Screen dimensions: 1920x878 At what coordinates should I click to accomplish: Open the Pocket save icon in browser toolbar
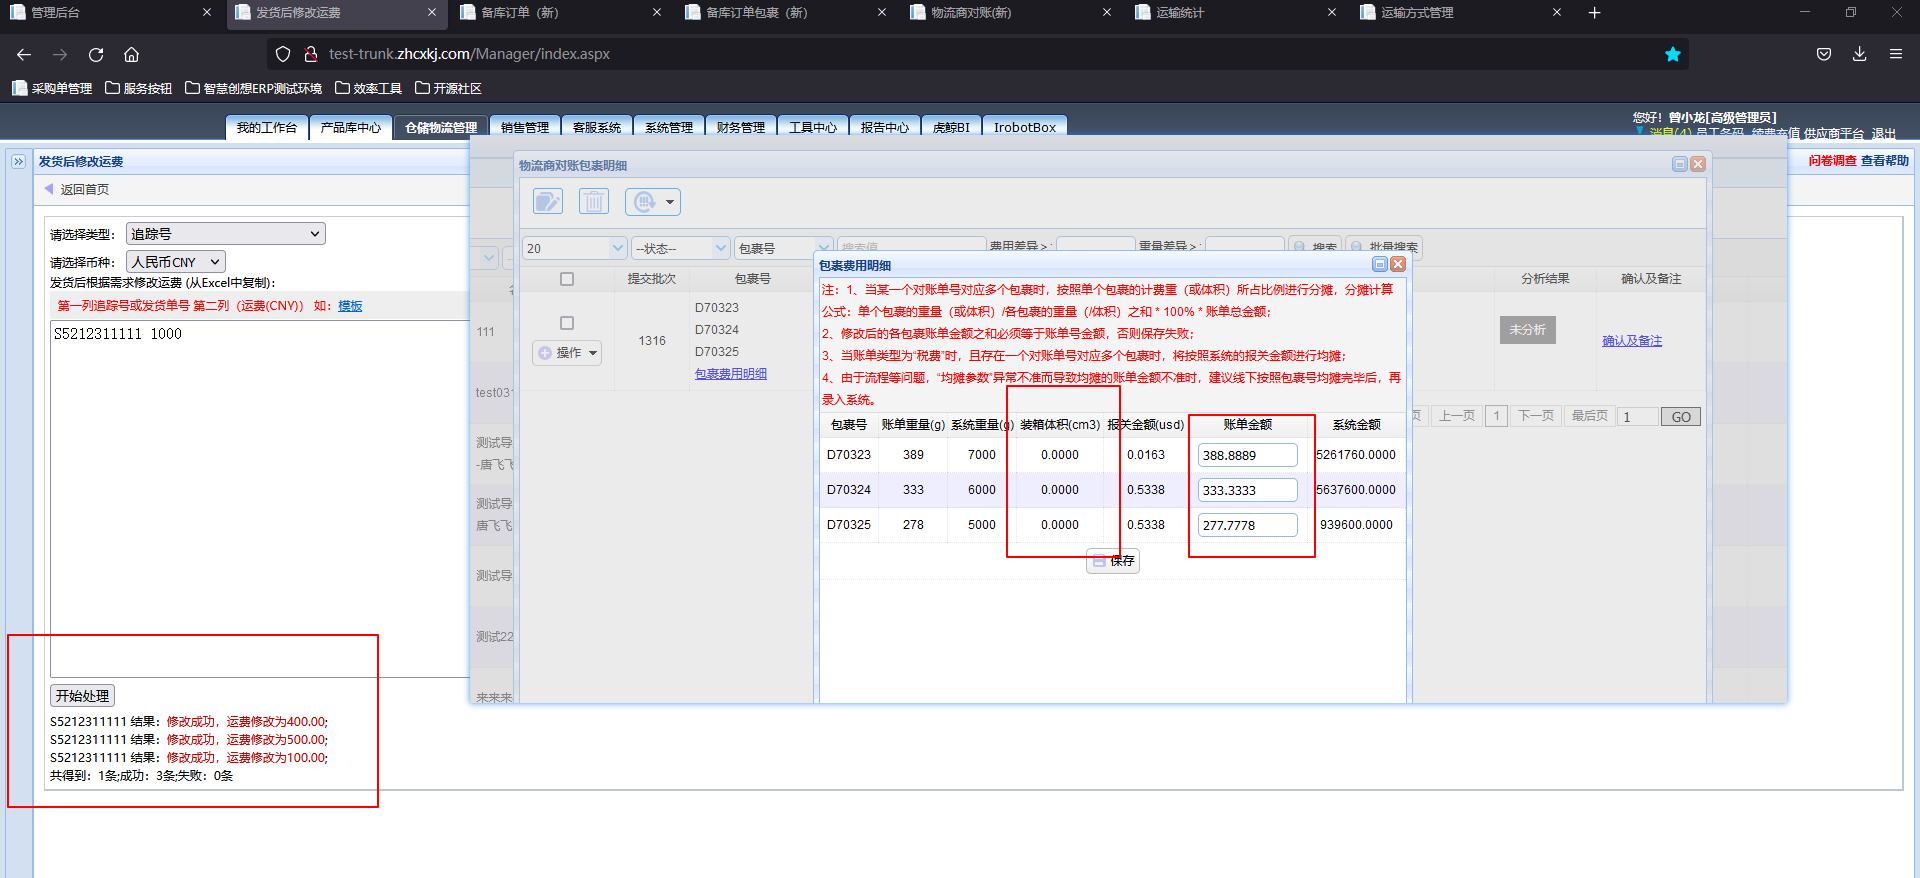point(1824,54)
